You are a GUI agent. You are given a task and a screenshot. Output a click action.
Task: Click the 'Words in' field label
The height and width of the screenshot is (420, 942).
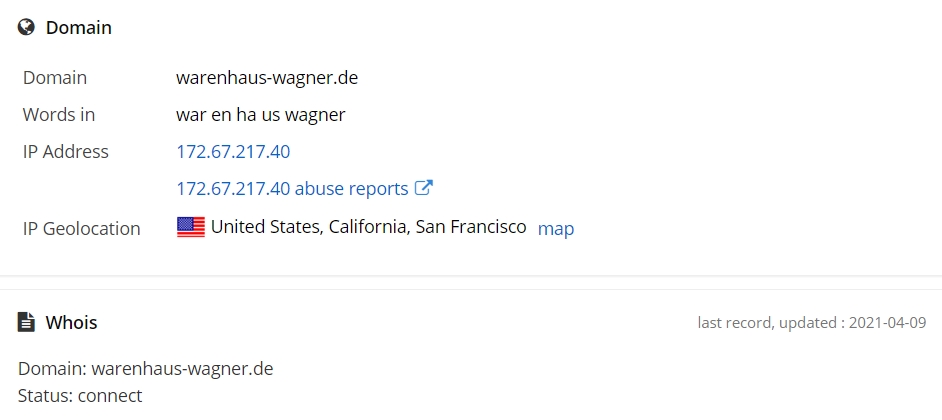(59, 115)
